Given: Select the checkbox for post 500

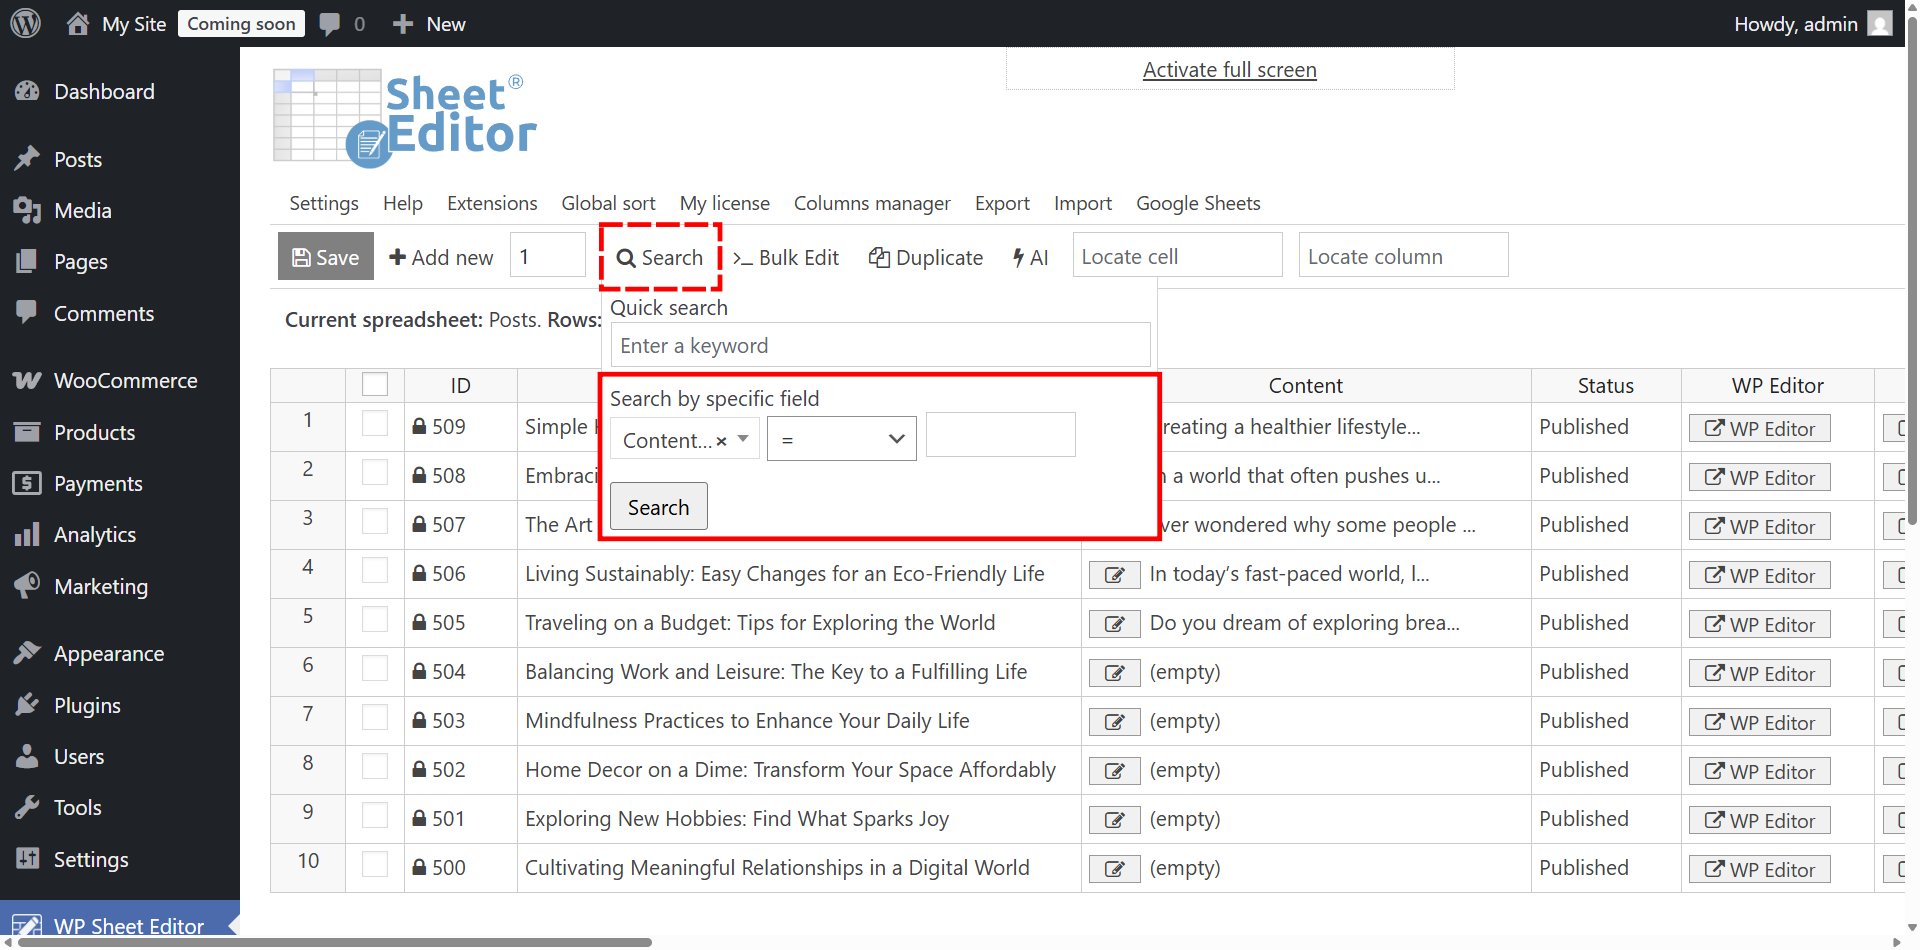Looking at the screenshot, I should click(x=375, y=864).
